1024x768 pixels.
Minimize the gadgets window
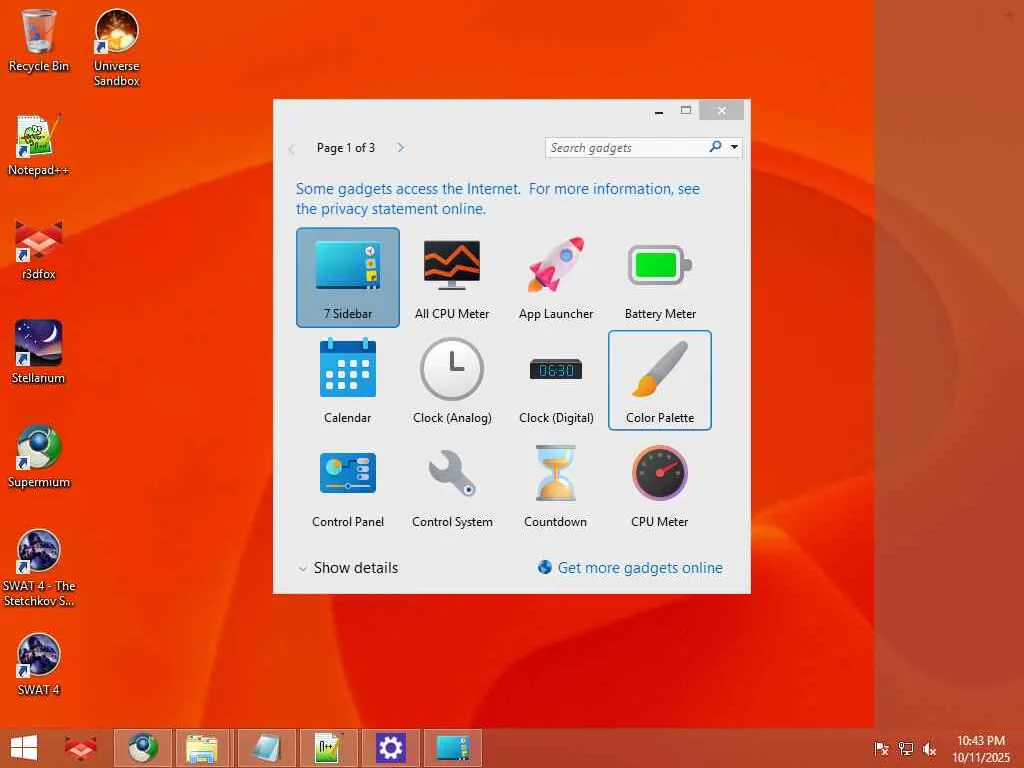coord(659,112)
